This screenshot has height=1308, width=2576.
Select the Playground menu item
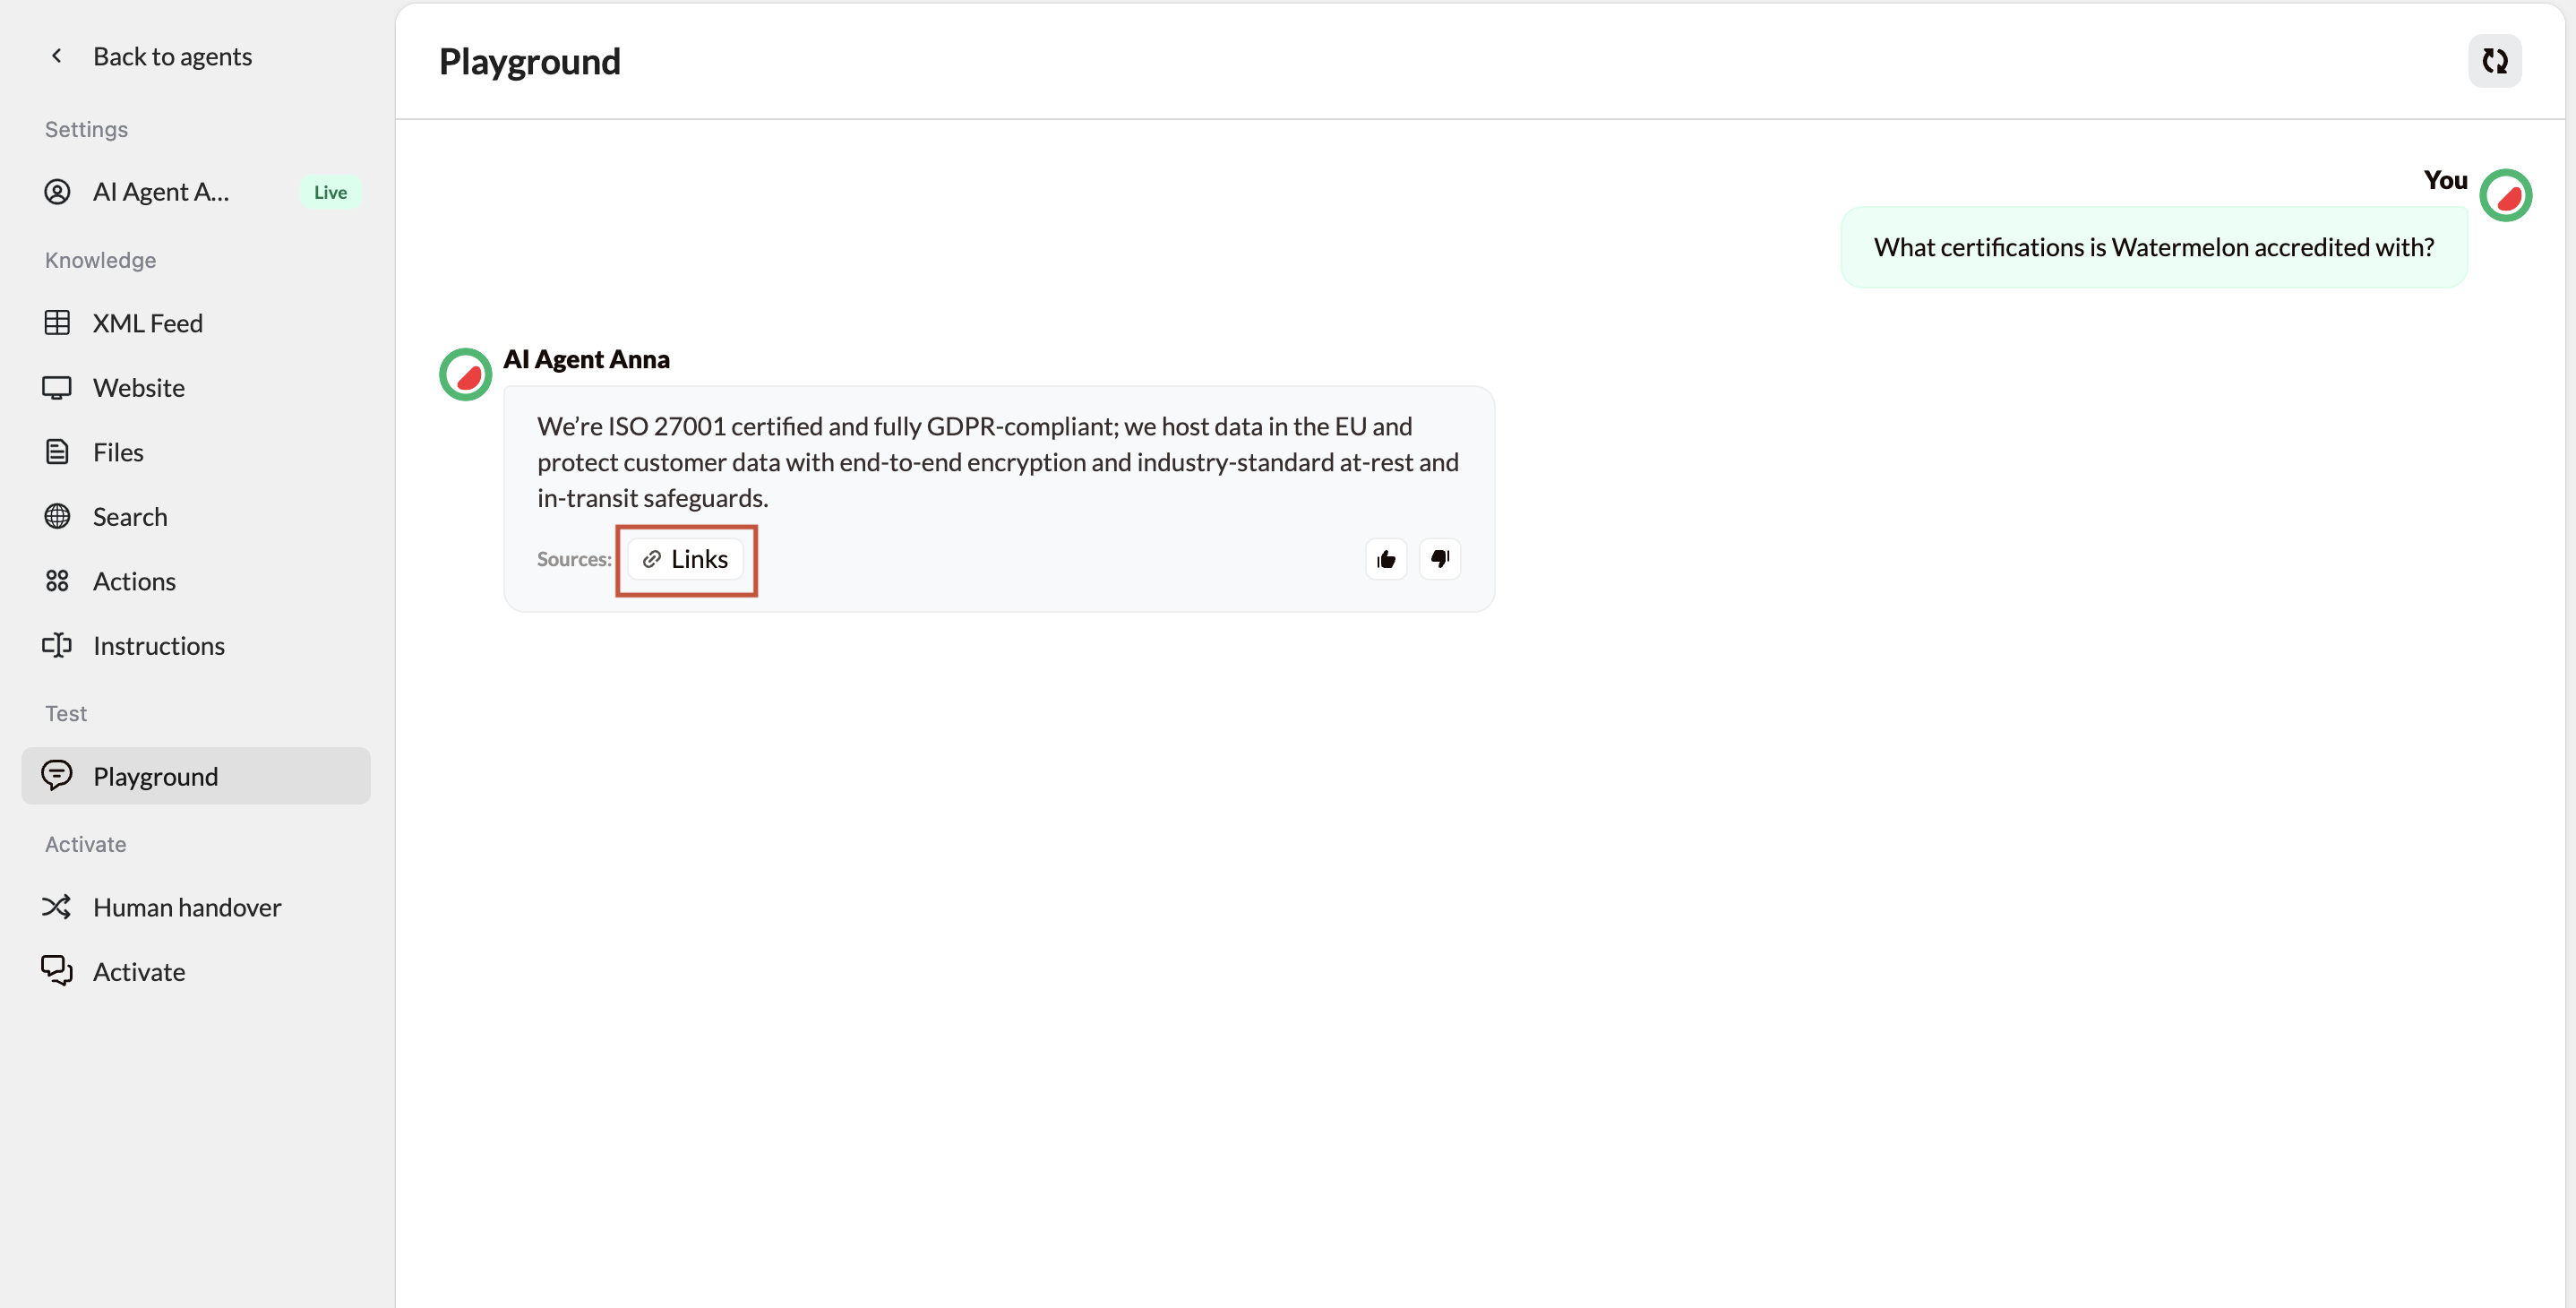[155, 776]
